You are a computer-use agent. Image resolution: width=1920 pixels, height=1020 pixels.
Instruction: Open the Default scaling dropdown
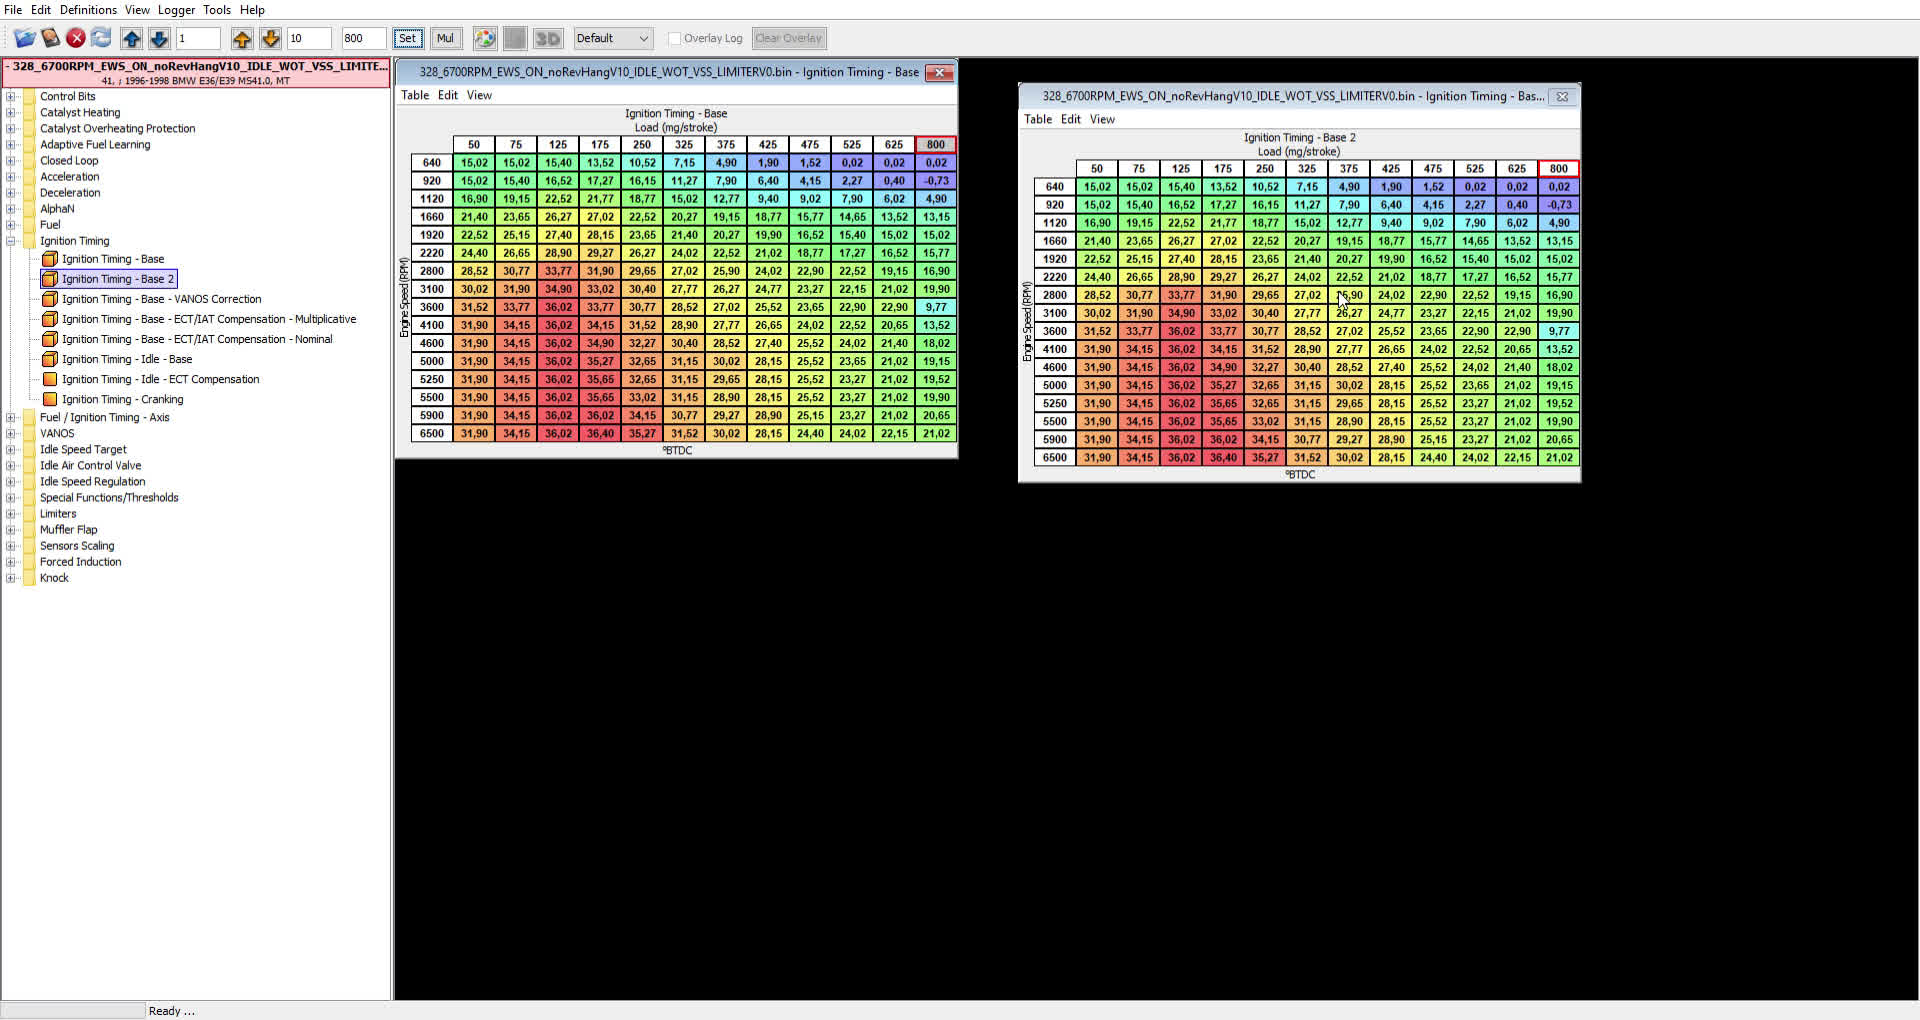[613, 38]
